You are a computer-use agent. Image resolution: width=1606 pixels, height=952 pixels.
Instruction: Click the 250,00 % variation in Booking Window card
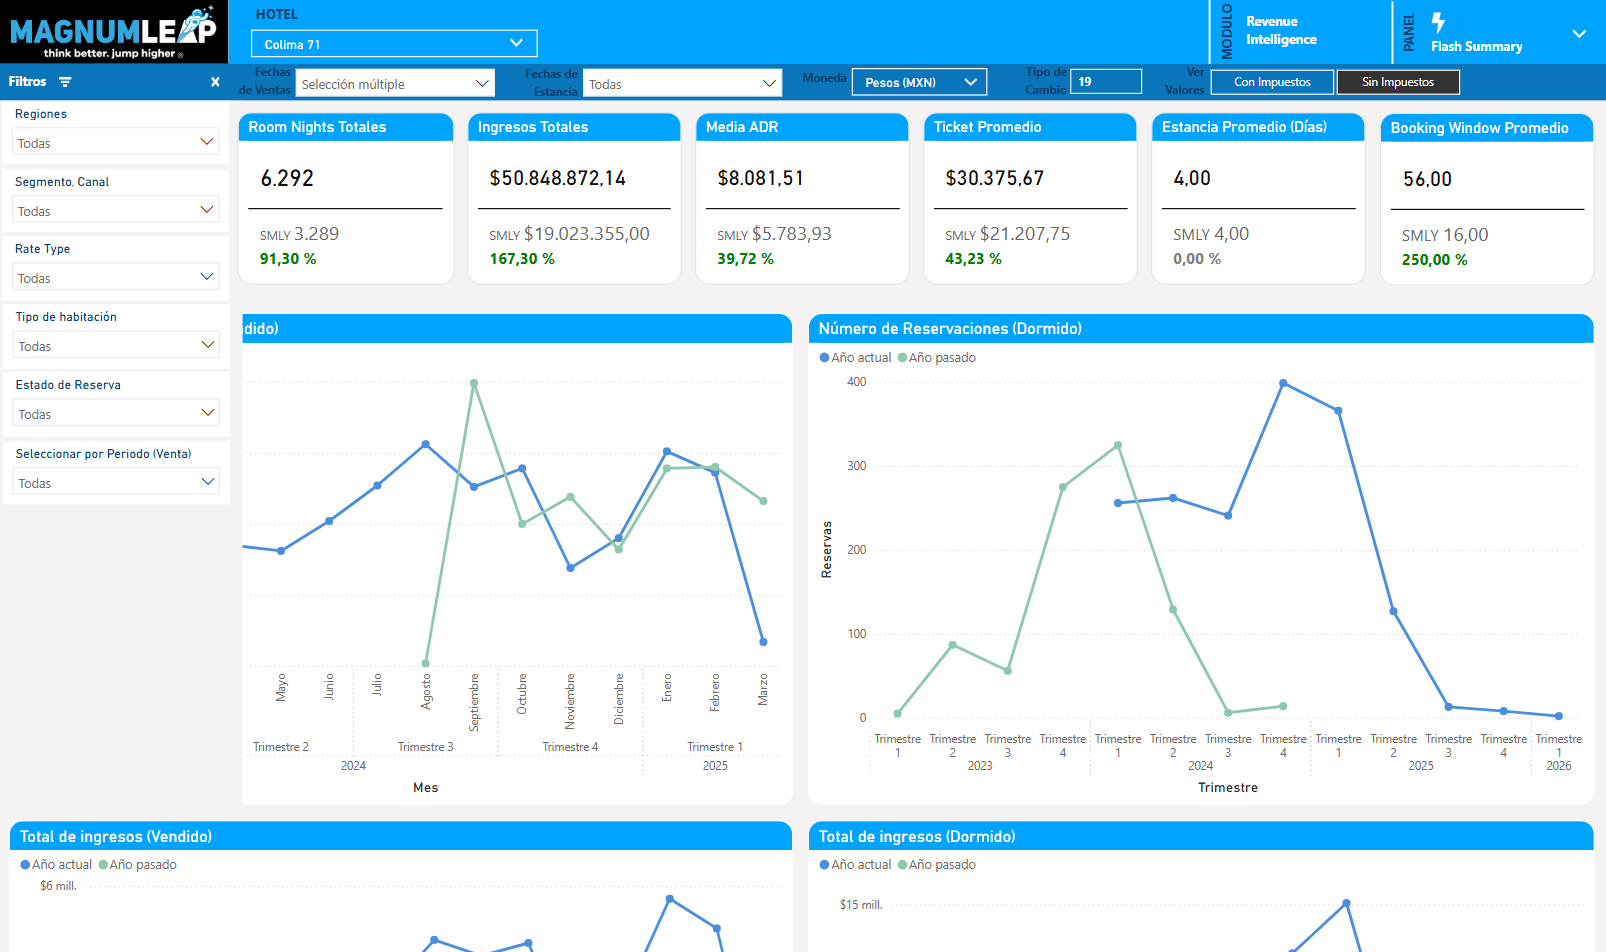(x=1435, y=259)
